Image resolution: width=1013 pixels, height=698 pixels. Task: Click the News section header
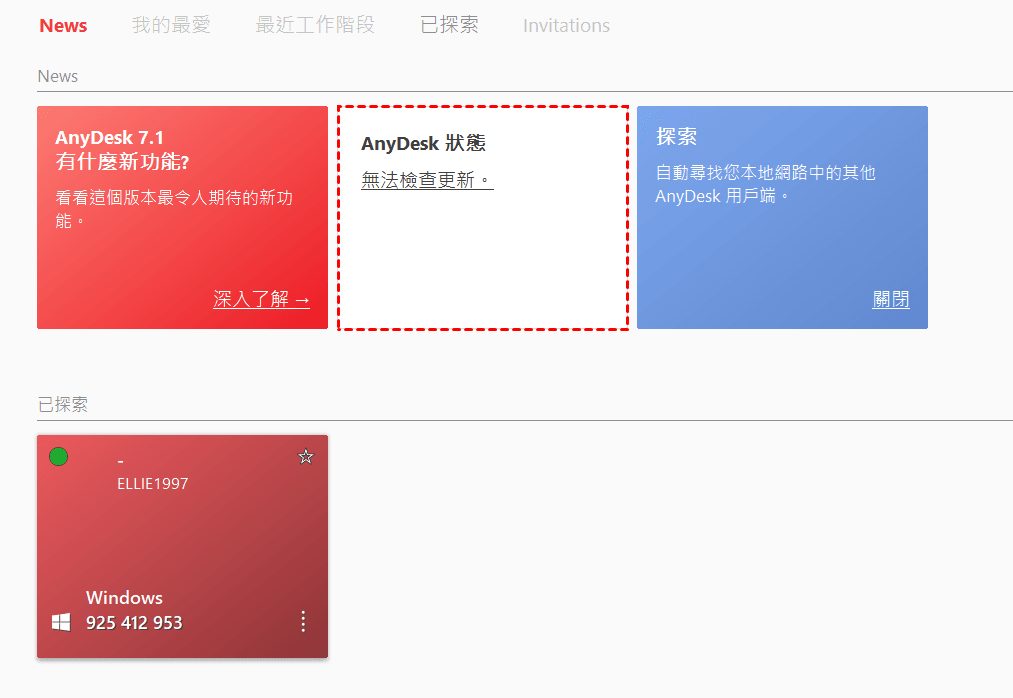tap(58, 77)
